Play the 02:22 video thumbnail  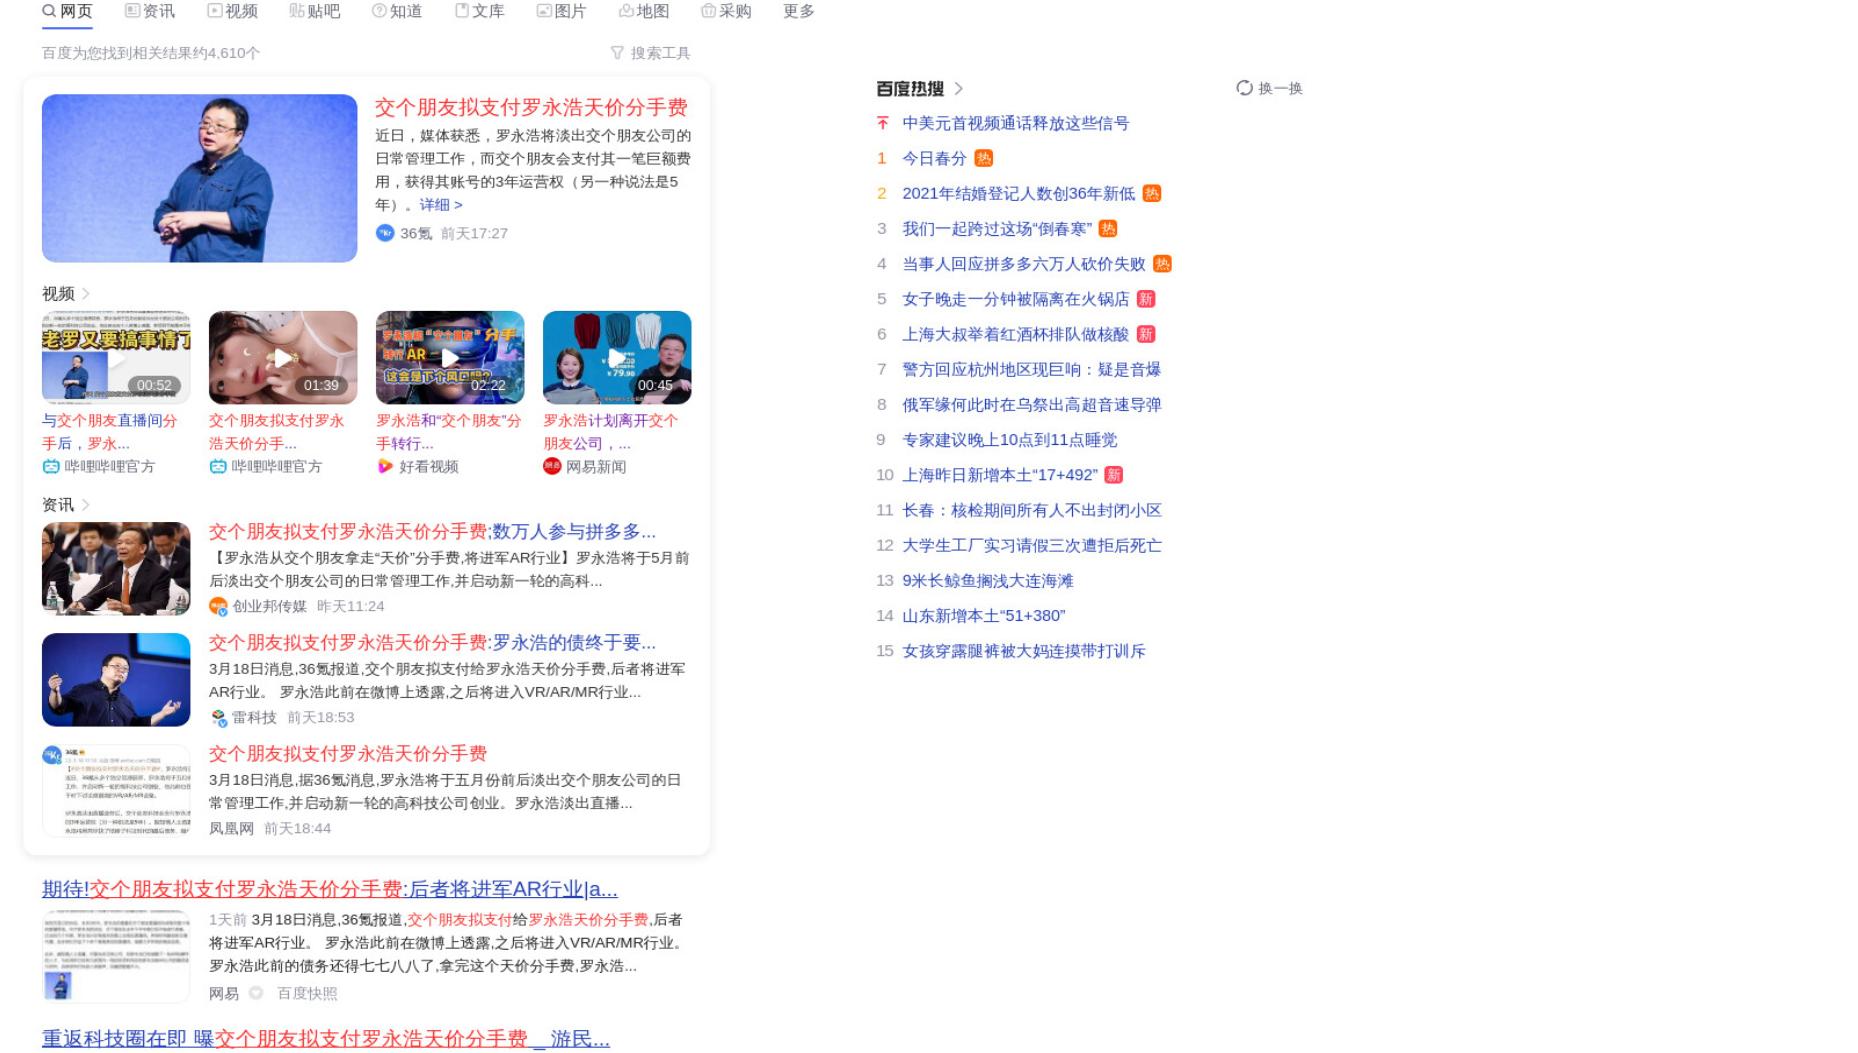pos(450,357)
